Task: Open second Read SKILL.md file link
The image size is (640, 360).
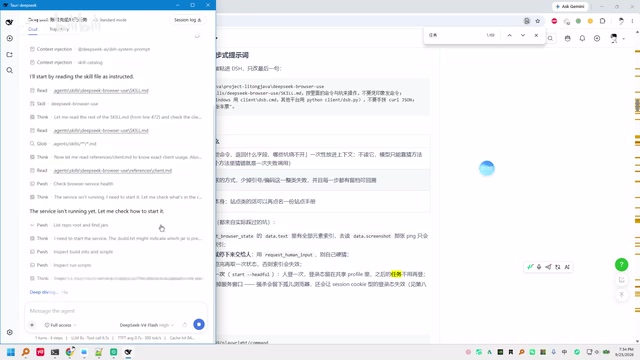Action: click(101, 131)
